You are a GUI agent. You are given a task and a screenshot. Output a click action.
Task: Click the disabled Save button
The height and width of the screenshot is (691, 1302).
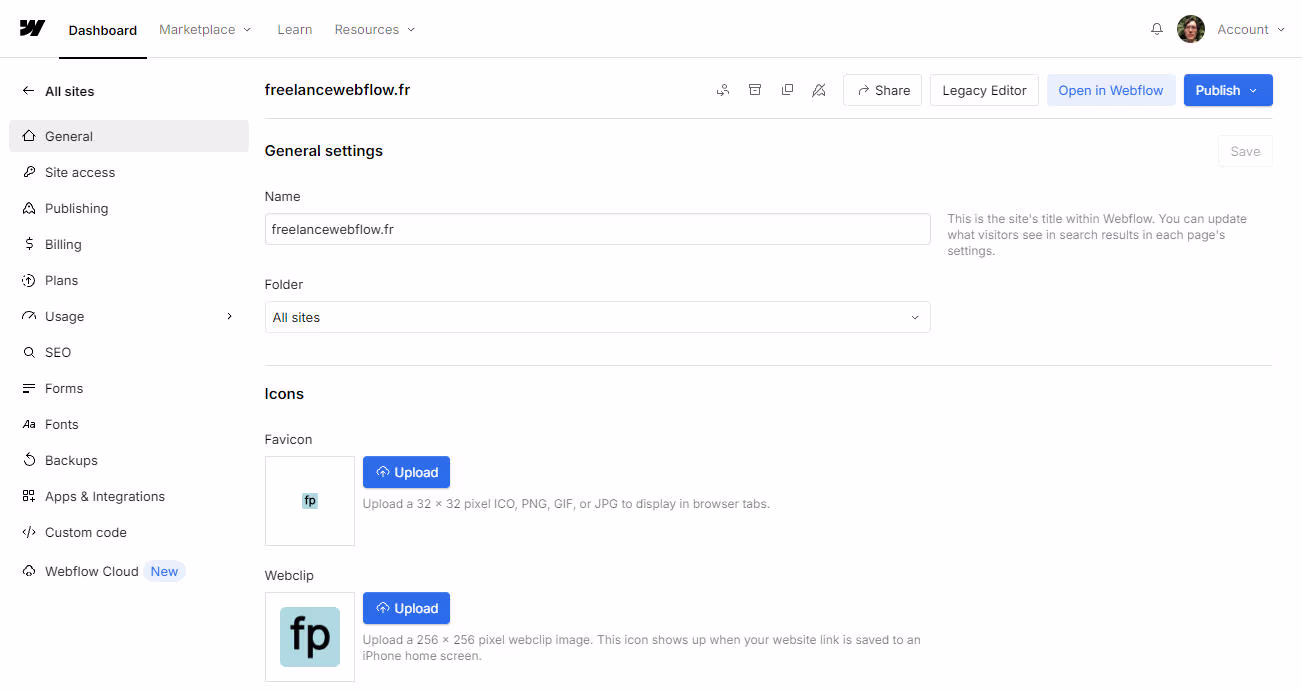click(1245, 151)
